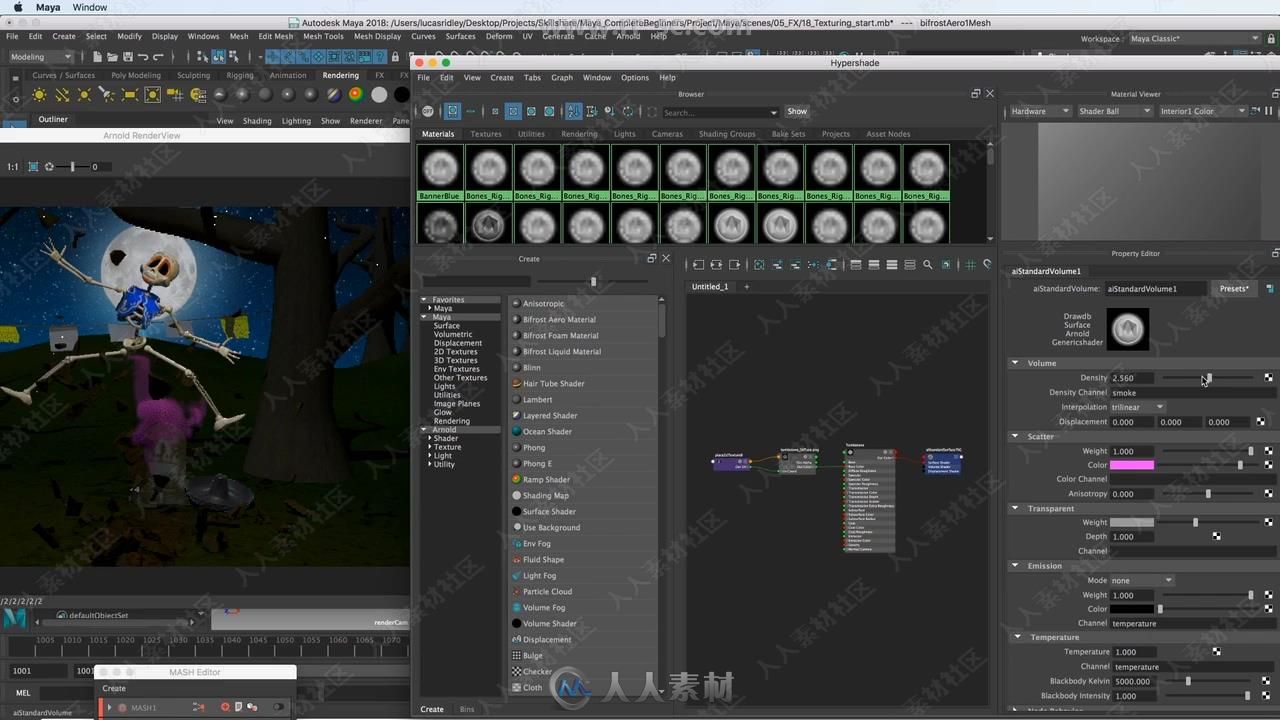Switch to the Shading Groups browser tab
The width and height of the screenshot is (1280, 720).
(x=727, y=134)
